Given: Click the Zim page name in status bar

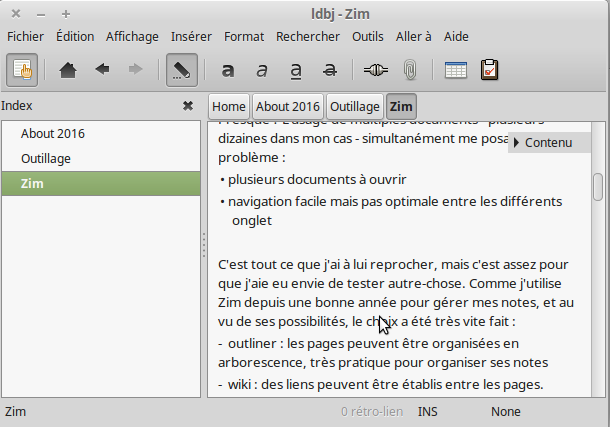Looking at the screenshot, I should pyautogui.click(x=15, y=411).
